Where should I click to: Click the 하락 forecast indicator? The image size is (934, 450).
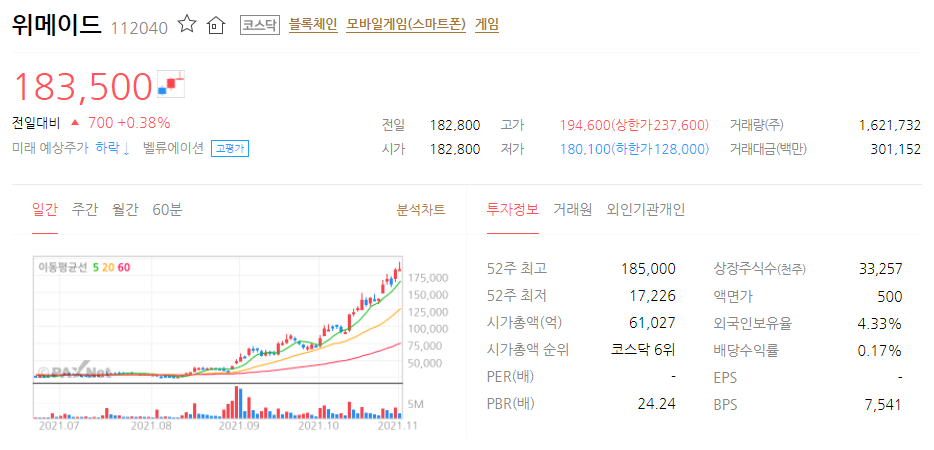(x=113, y=148)
